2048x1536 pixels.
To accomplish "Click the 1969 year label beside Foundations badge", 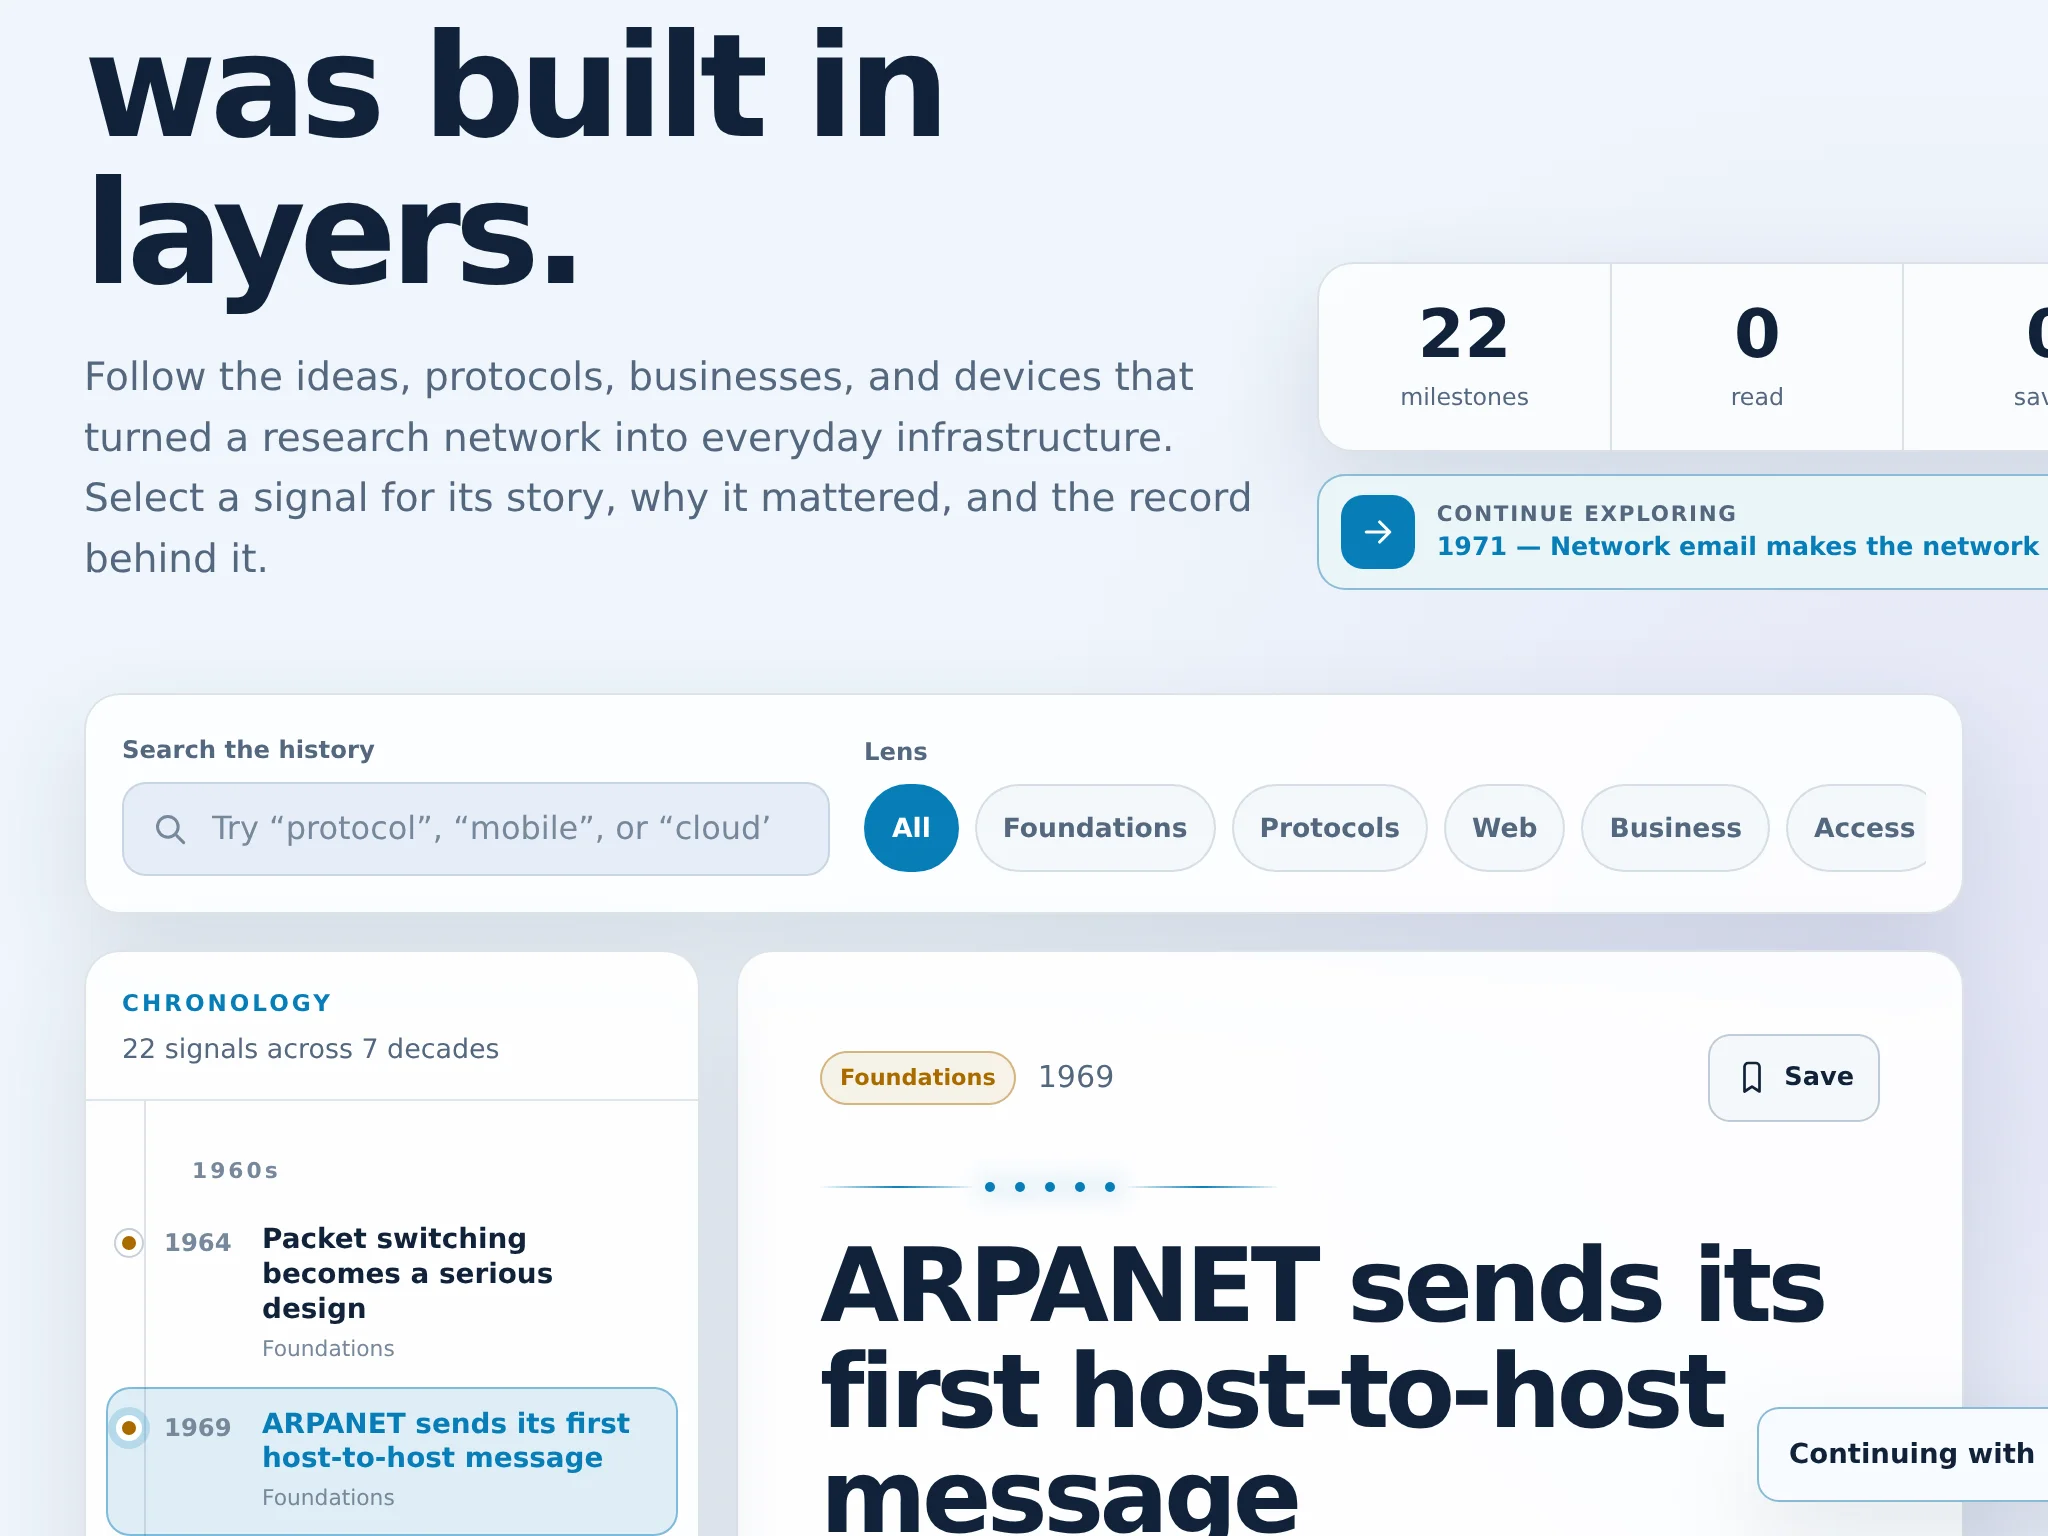I will [1075, 1077].
